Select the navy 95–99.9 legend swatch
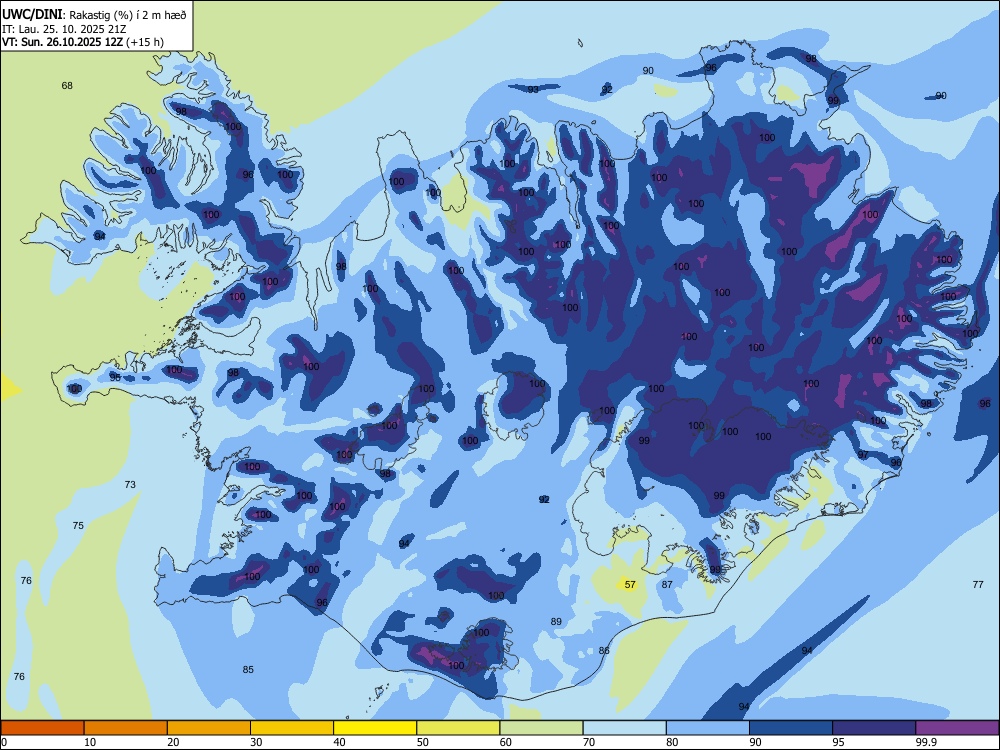The width and height of the screenshot is (1000, 750). (874, 728)
